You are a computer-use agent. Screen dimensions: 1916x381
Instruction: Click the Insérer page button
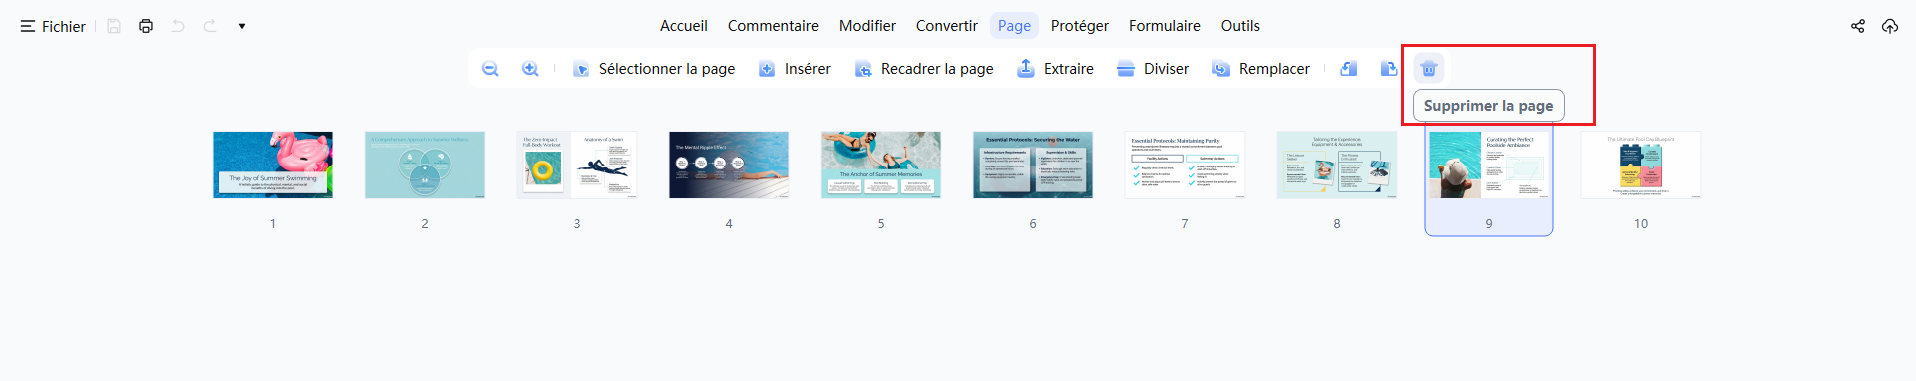(795, 69)
